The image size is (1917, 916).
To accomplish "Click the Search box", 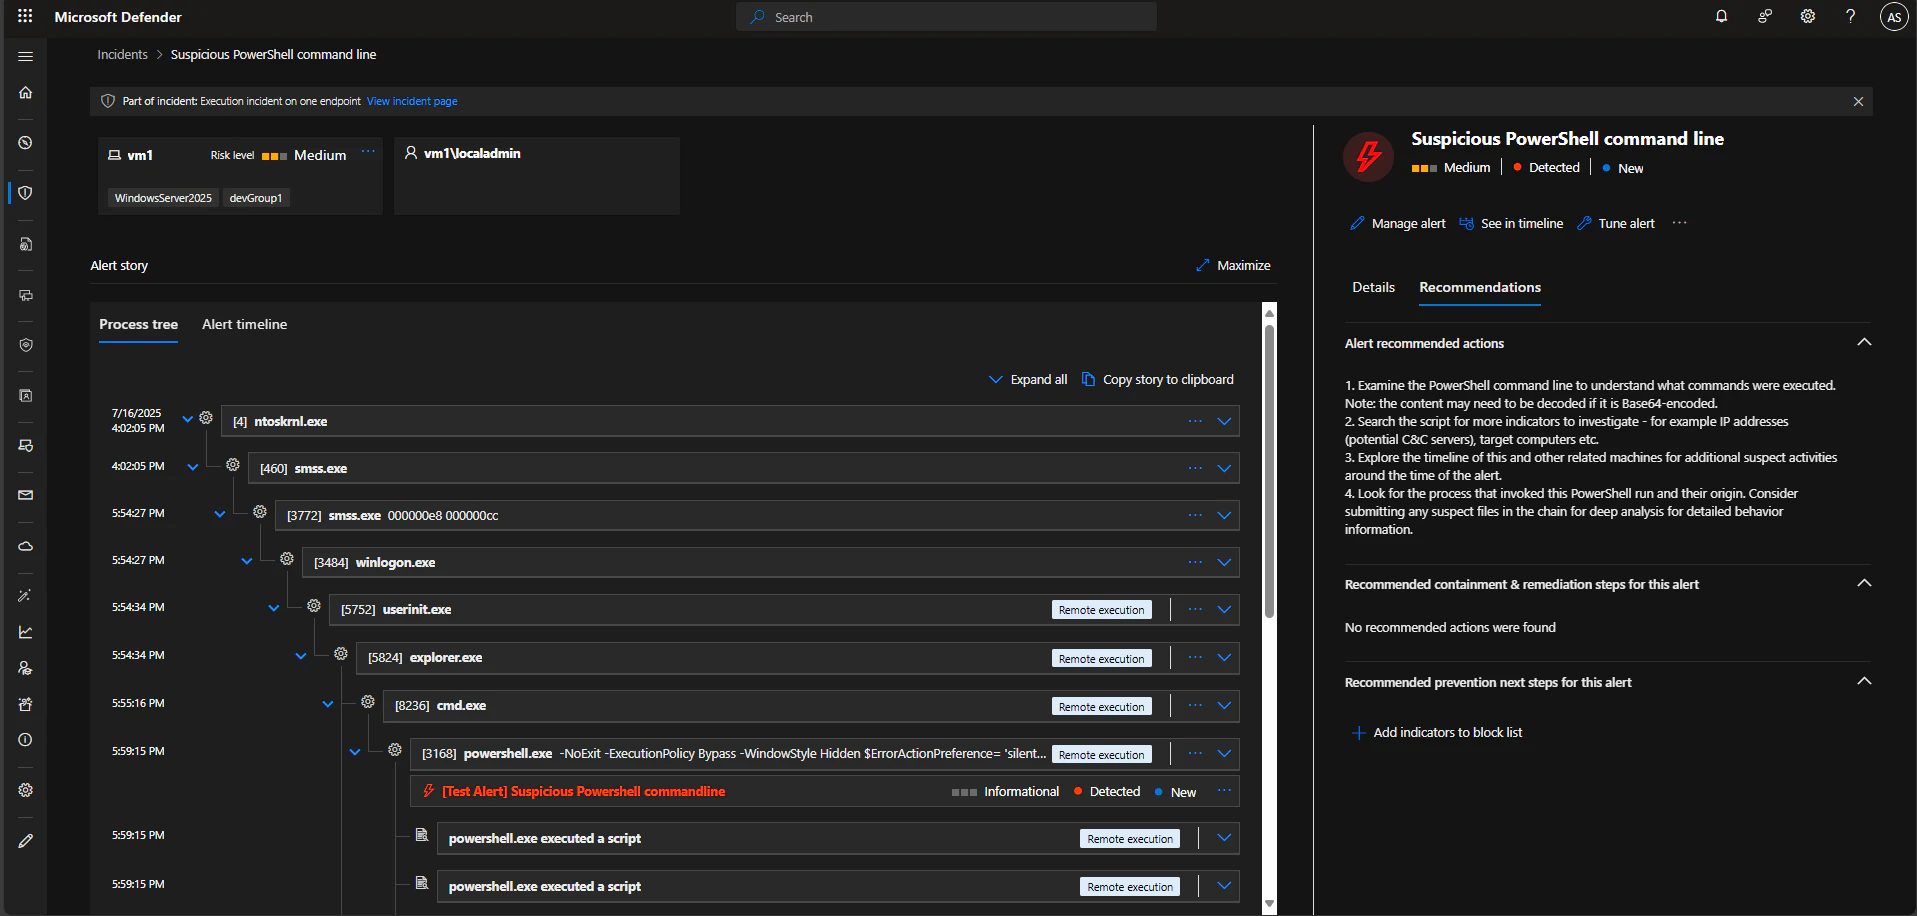I will click(x=946, y=17).
